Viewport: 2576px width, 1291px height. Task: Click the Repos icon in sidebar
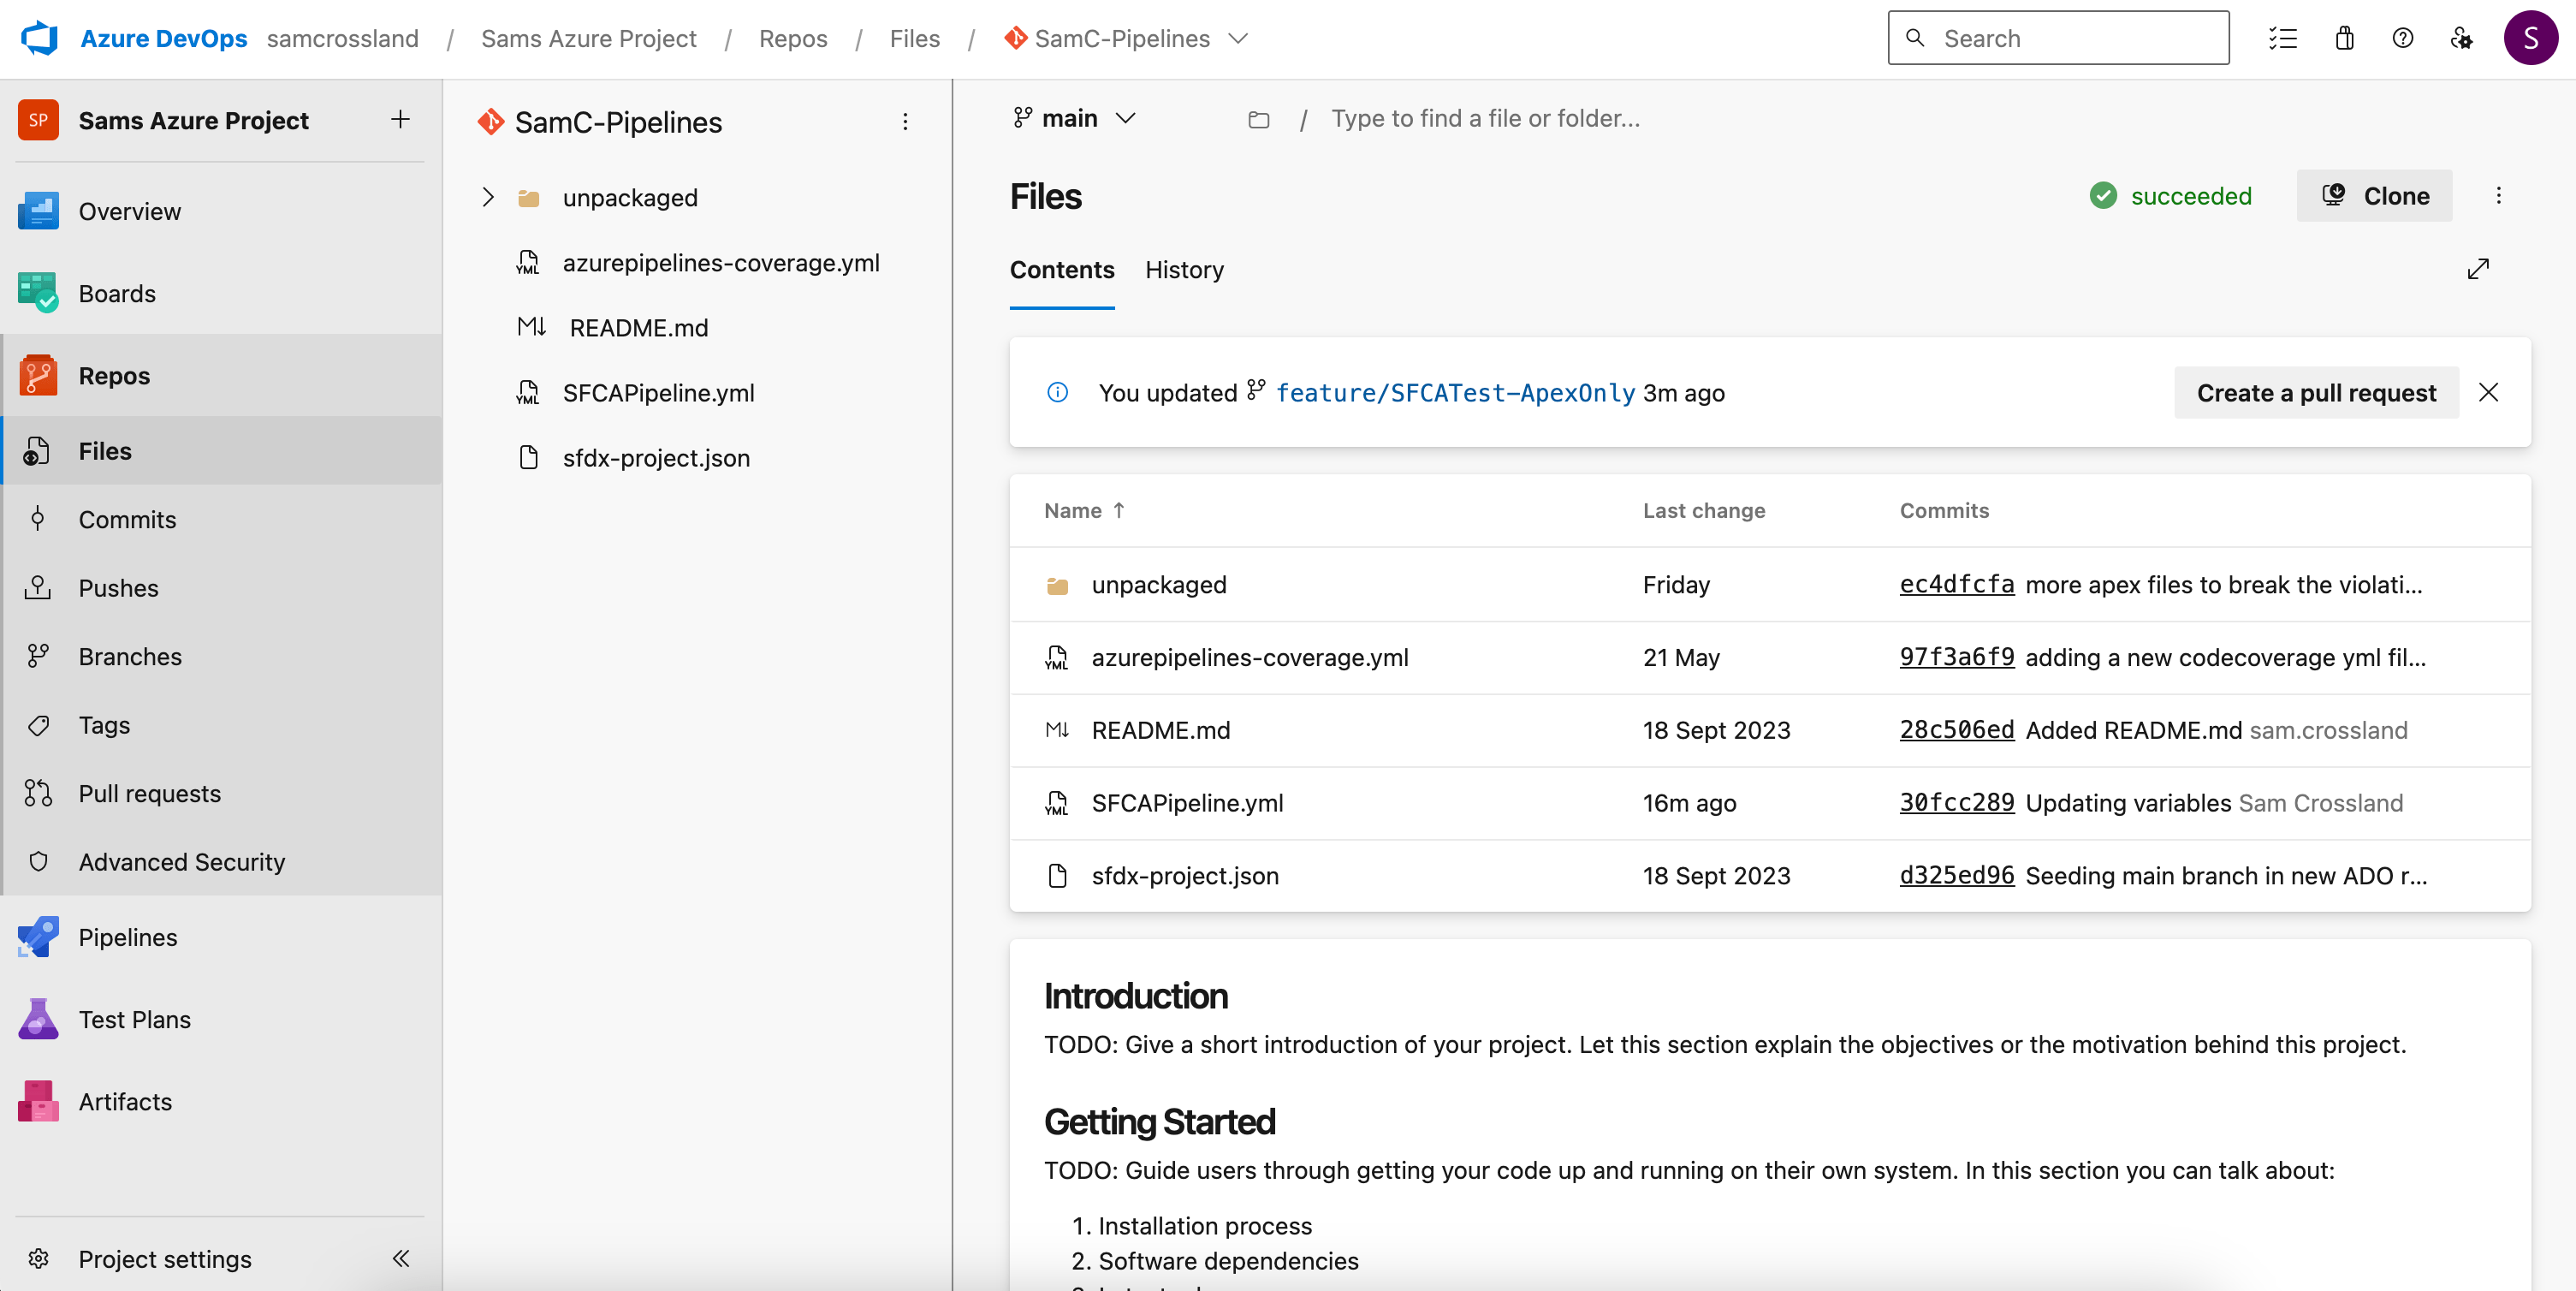click(41, 374)
